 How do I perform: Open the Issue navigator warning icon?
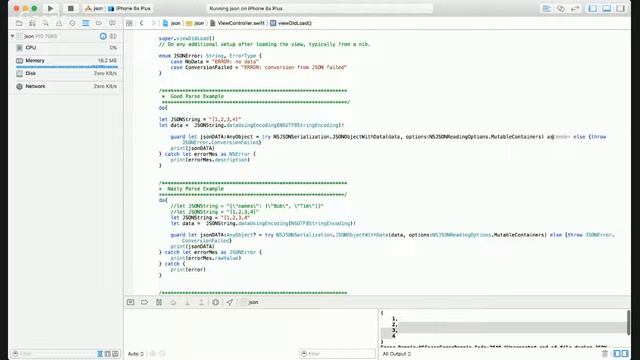click(x=59, y=23)
